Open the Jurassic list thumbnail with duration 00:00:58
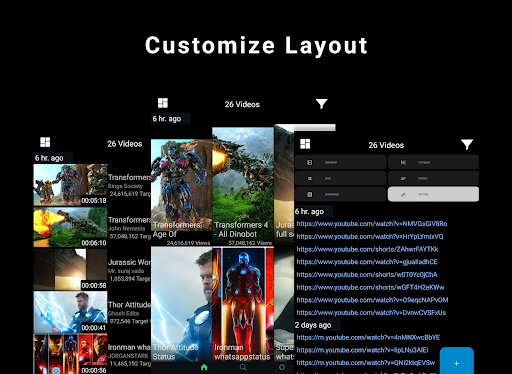Viewport: 512px width, 374px height. [x=70, y=269]
